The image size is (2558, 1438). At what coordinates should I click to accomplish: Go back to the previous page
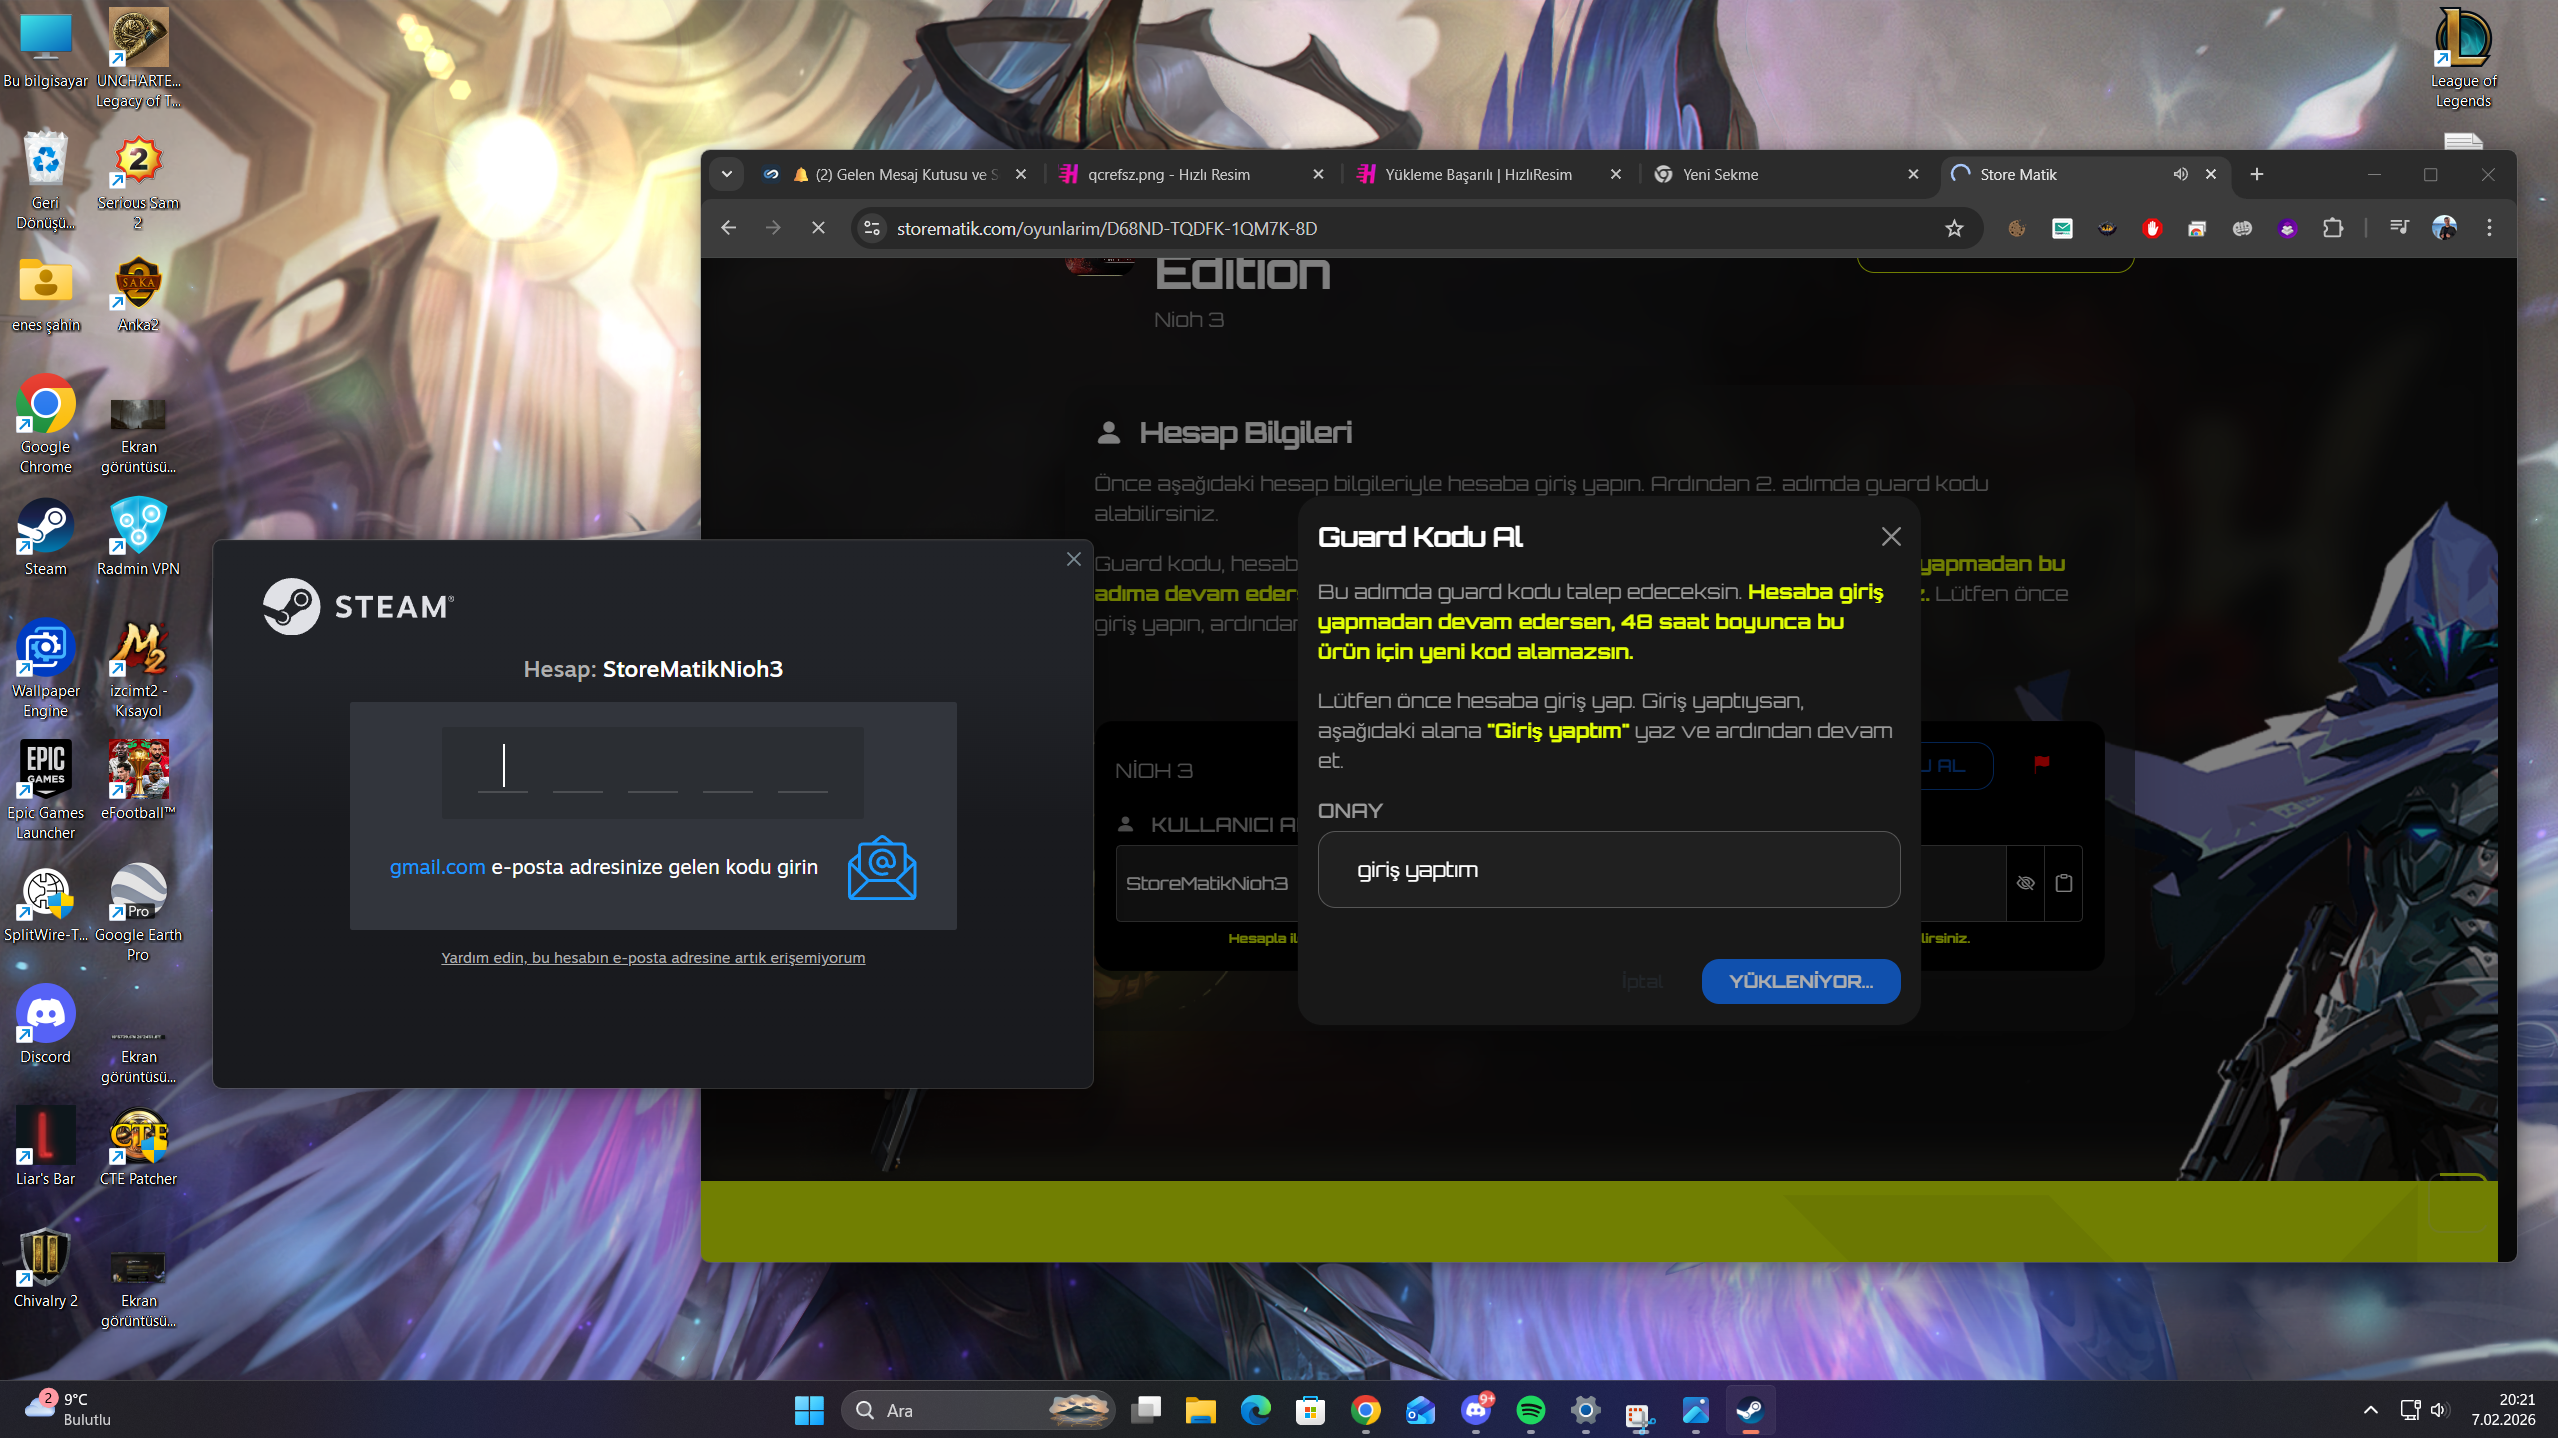728,228
